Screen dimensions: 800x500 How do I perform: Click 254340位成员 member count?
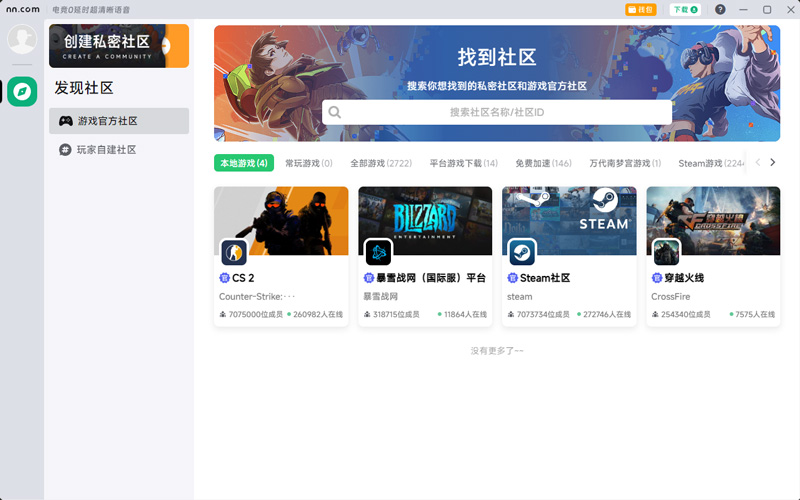pos(685,314)
